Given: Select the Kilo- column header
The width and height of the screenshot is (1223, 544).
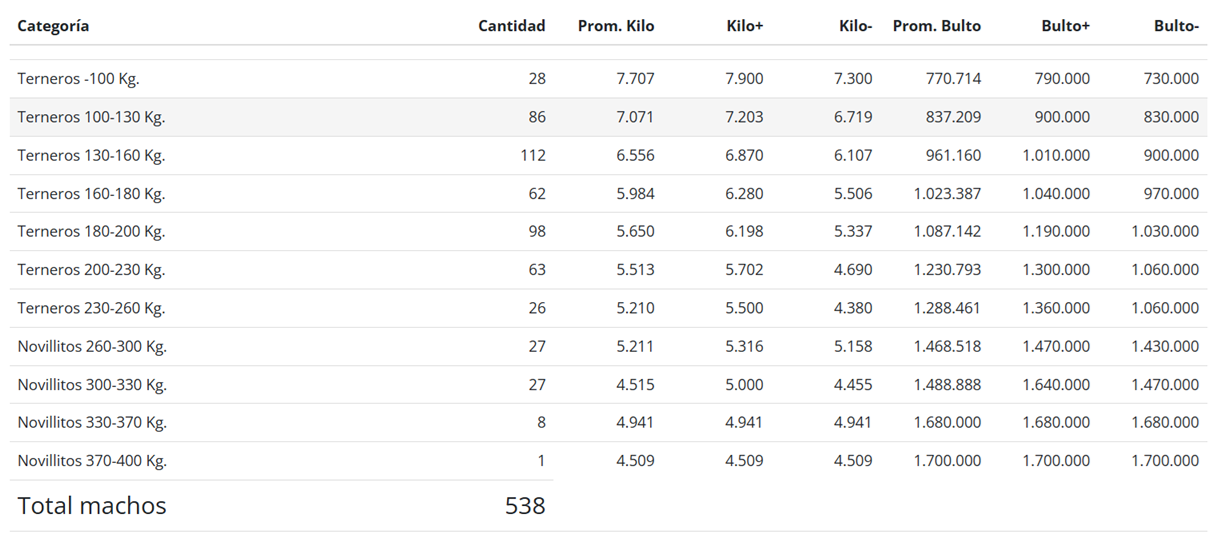Looking at the screenshot, I should pyautogui.click(x=855, y=26).
